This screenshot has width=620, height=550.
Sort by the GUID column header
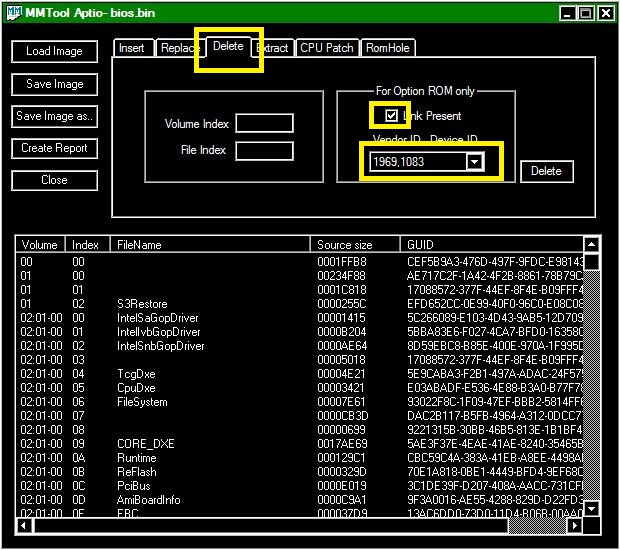coord(492,245)
